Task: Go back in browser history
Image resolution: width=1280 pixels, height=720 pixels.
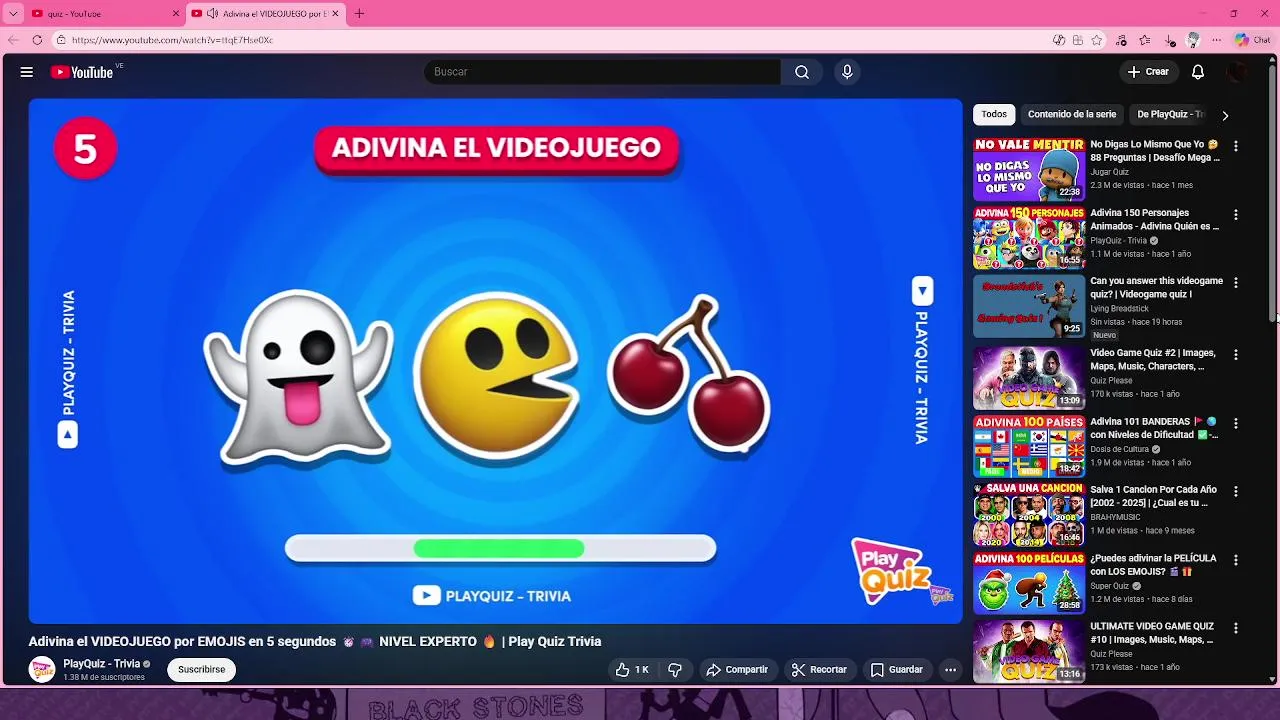Action: pos(12,40)
